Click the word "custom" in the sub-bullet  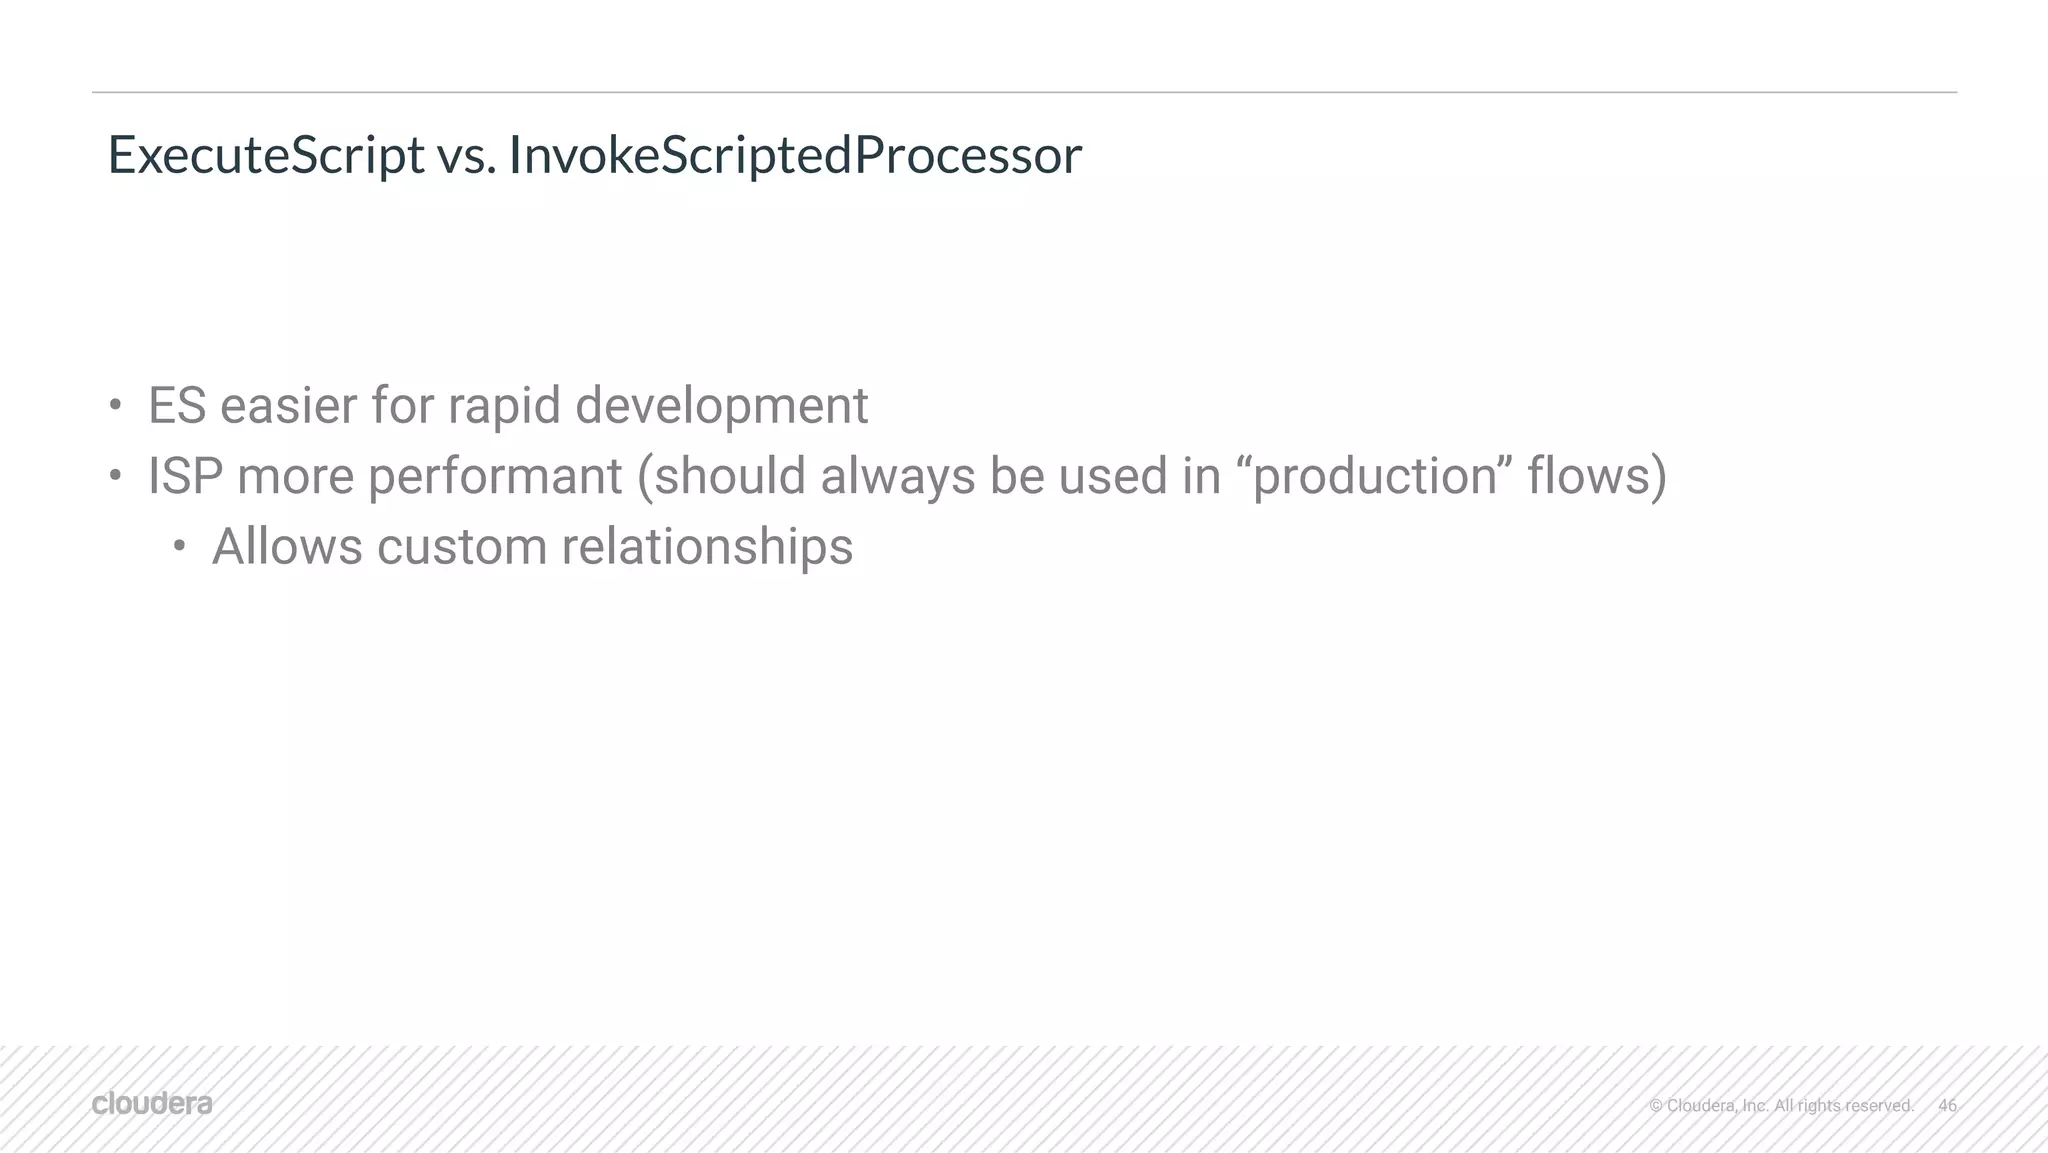pos(462,547)
